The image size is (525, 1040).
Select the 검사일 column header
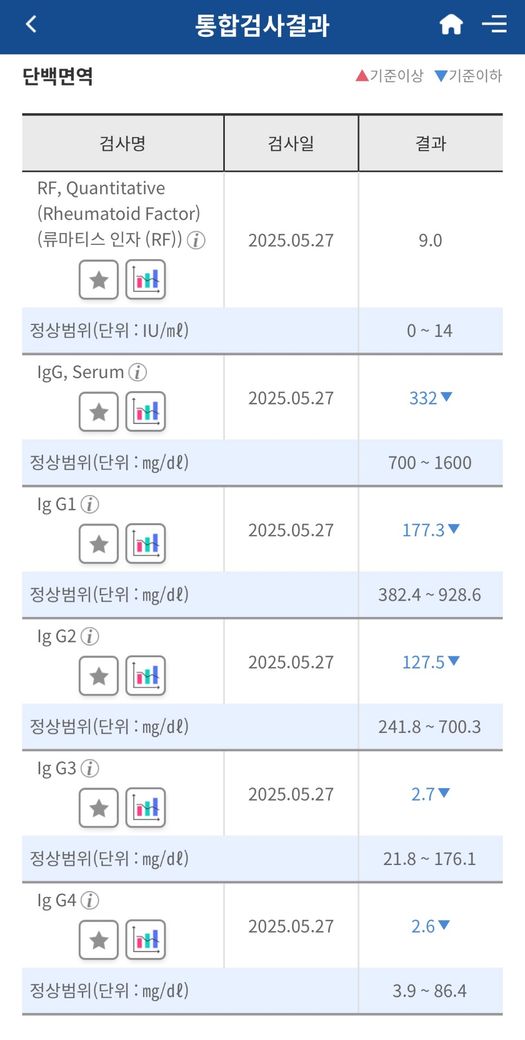click(x=291, y=143)
